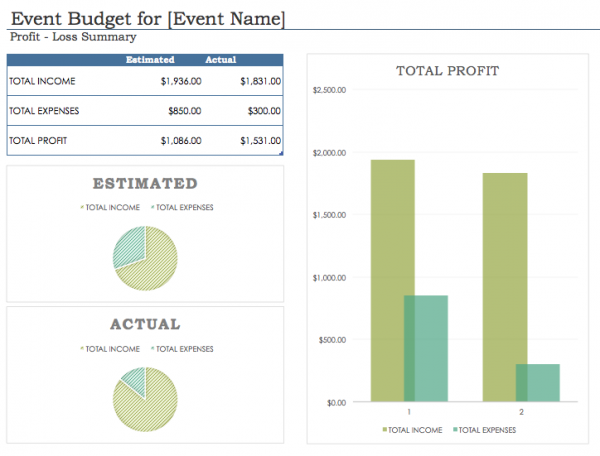Click TOTAL EXPENSES legend swatch in Actual chart
The height and width of the screenshot is (456, 600).
tap(153, 349)
